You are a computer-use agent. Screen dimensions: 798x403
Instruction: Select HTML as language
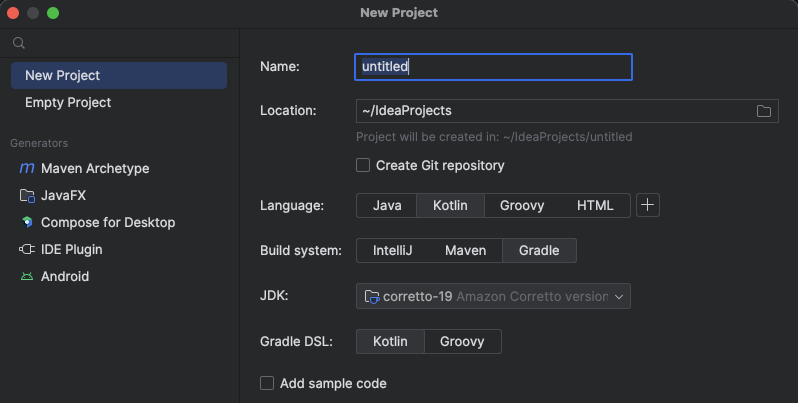pos(595,206)
